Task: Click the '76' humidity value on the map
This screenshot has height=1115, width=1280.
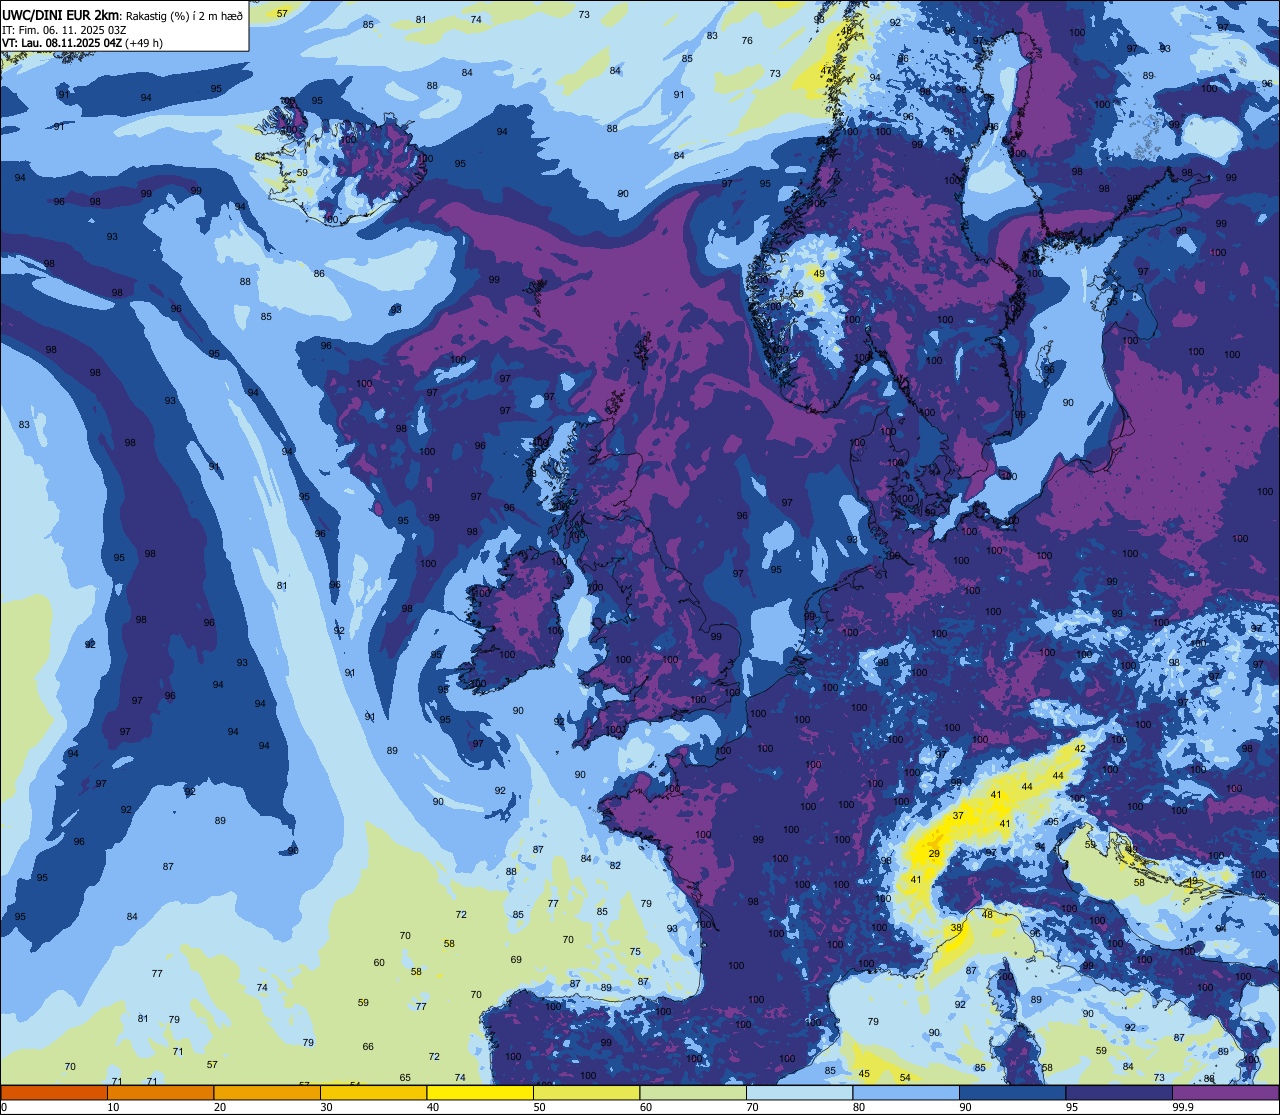Action: [x=747, y=41]
